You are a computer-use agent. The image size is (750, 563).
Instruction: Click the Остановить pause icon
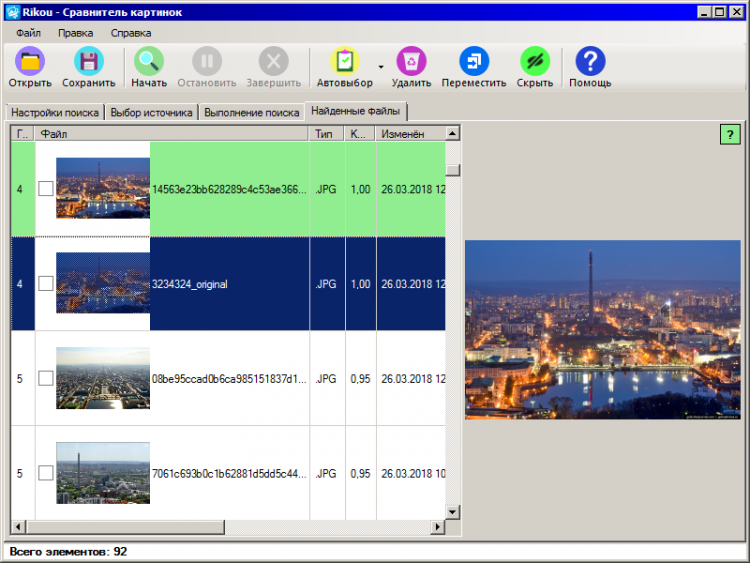(x=207, y=61)
